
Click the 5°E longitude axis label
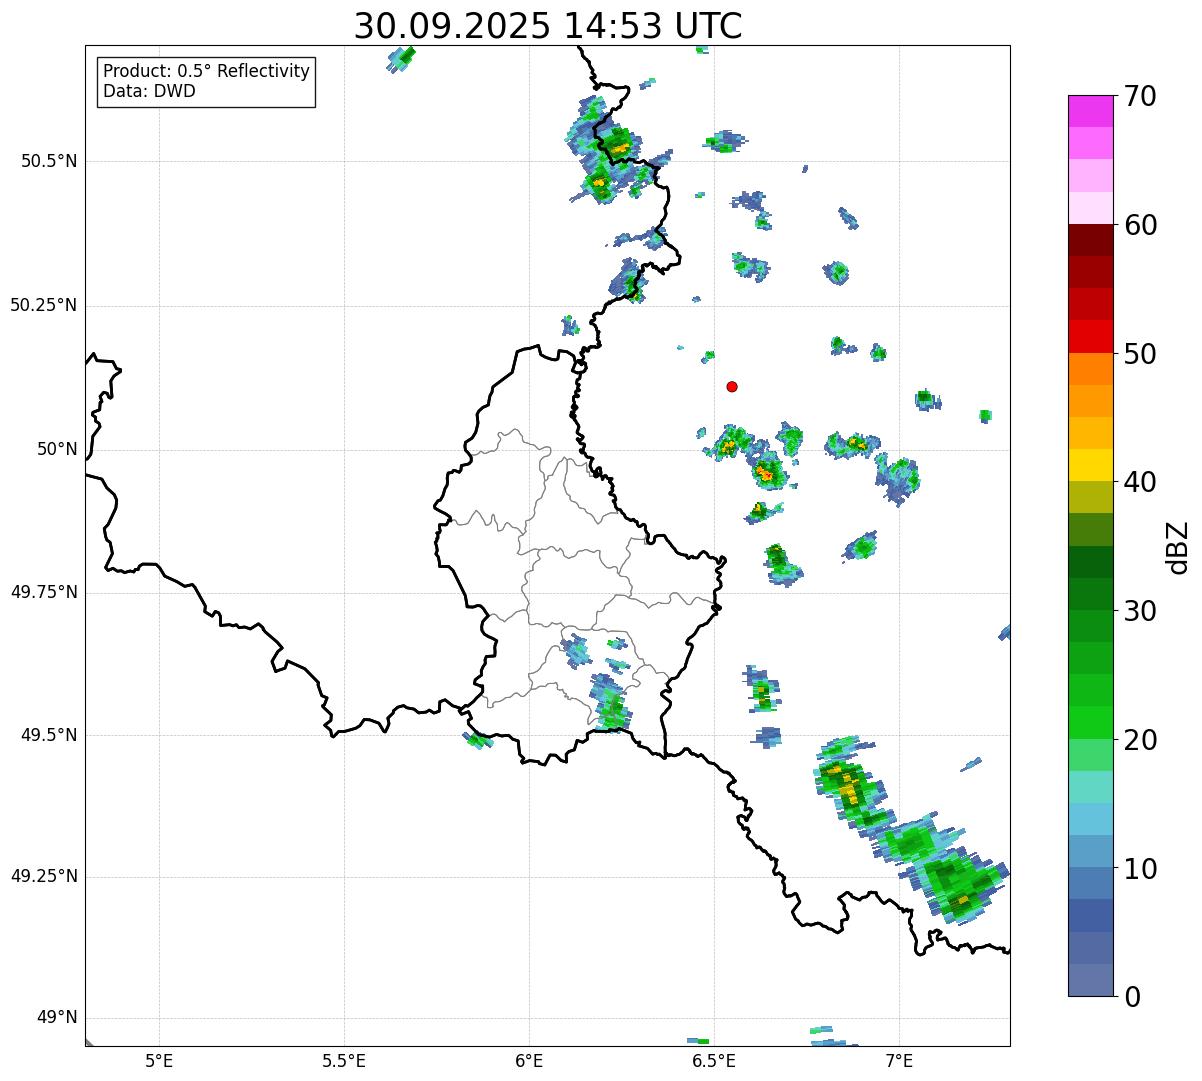click(159, 1060)
